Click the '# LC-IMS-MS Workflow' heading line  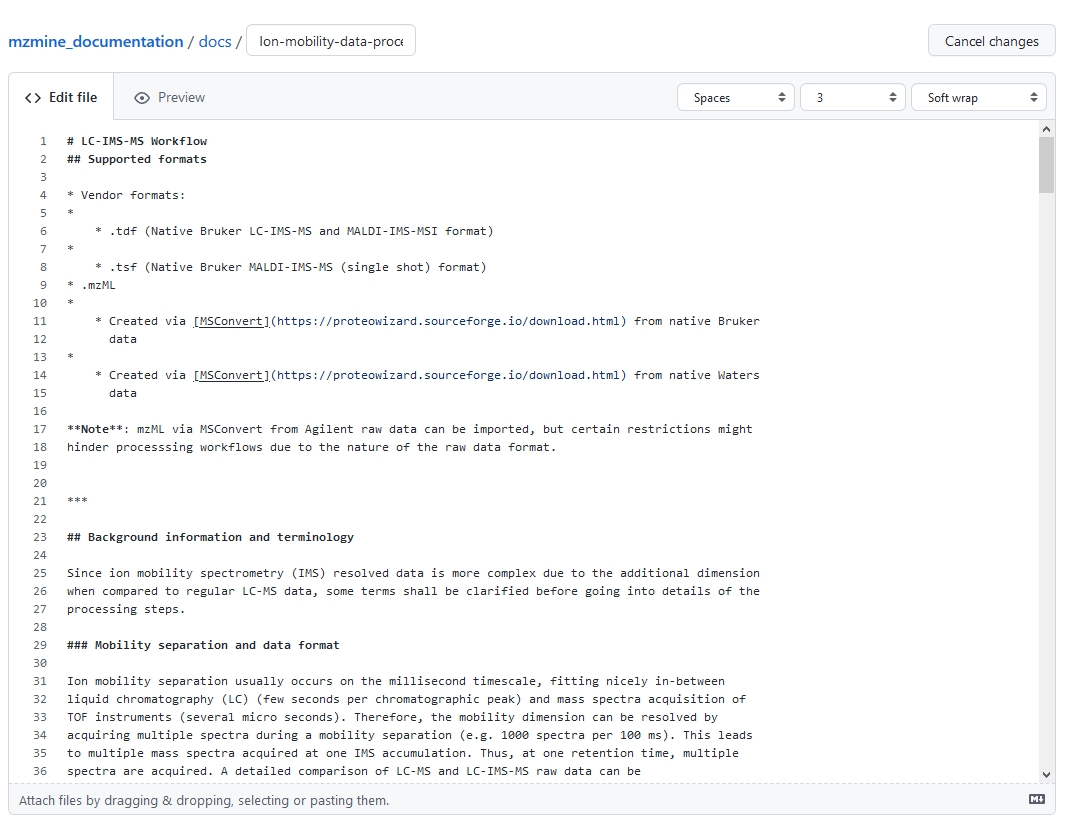137,141
